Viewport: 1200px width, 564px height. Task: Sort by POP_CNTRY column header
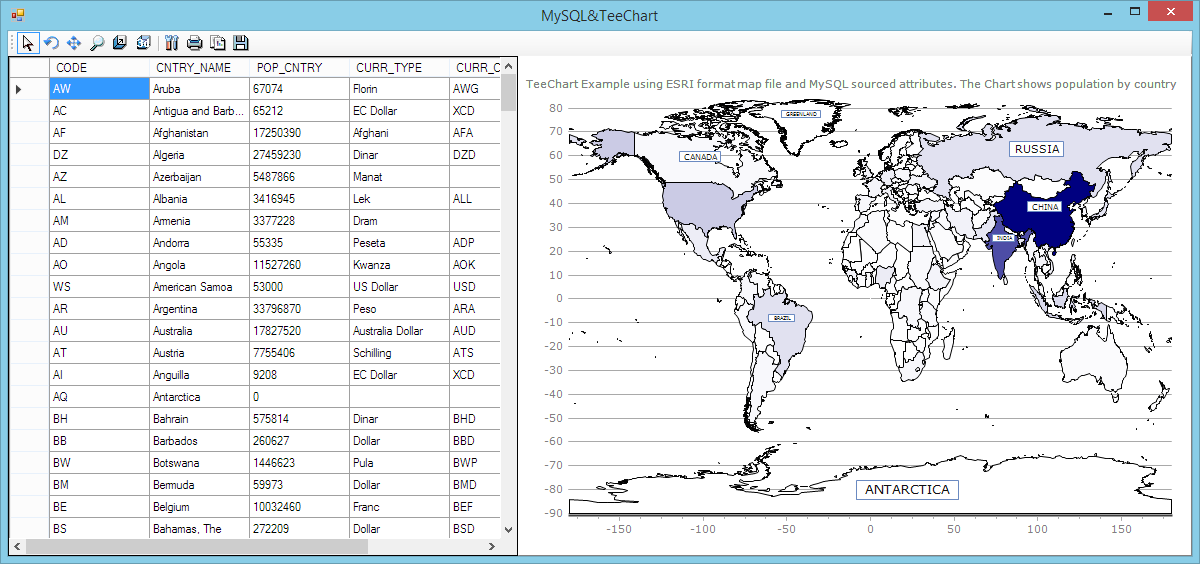pos(299,67)
